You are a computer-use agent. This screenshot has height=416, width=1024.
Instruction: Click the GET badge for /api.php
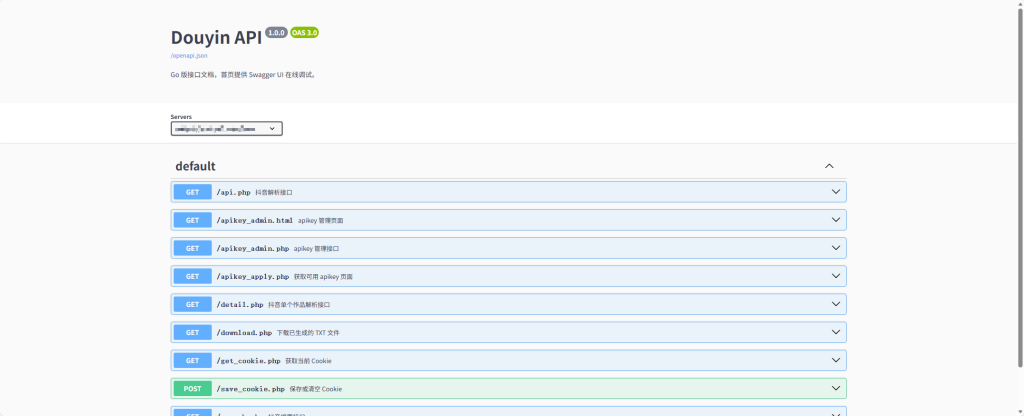(193, 192)
